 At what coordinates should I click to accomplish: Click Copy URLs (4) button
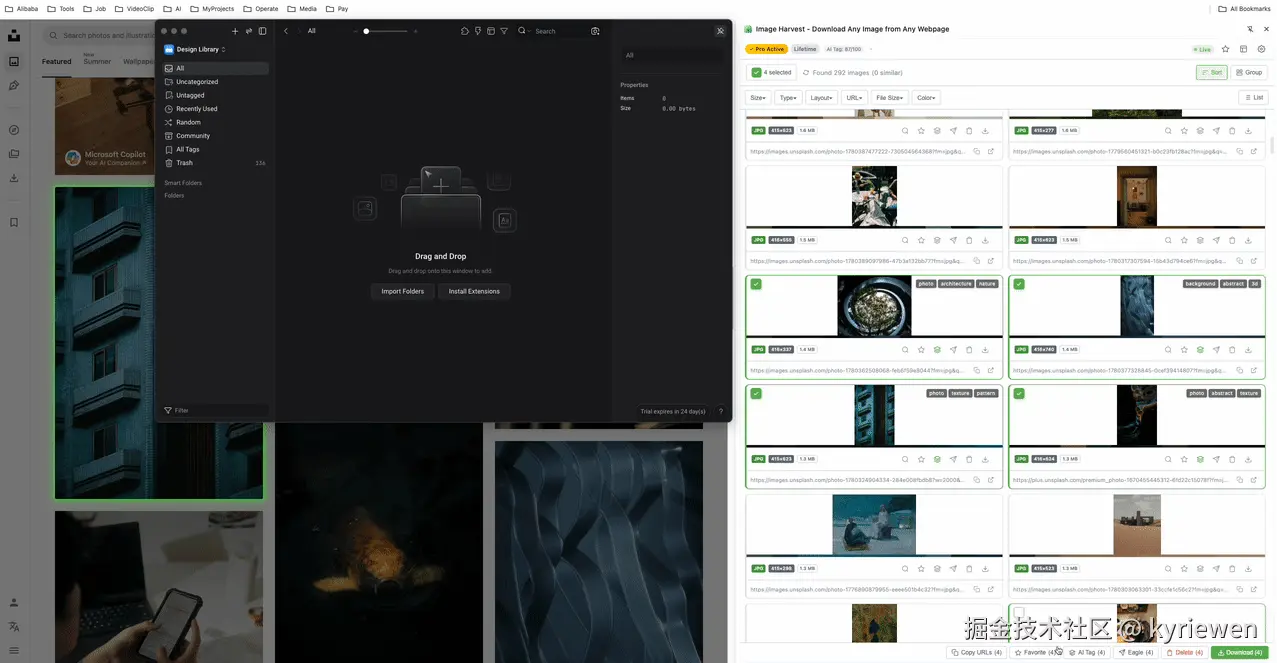pyautogui.click(x=976, y=652)
